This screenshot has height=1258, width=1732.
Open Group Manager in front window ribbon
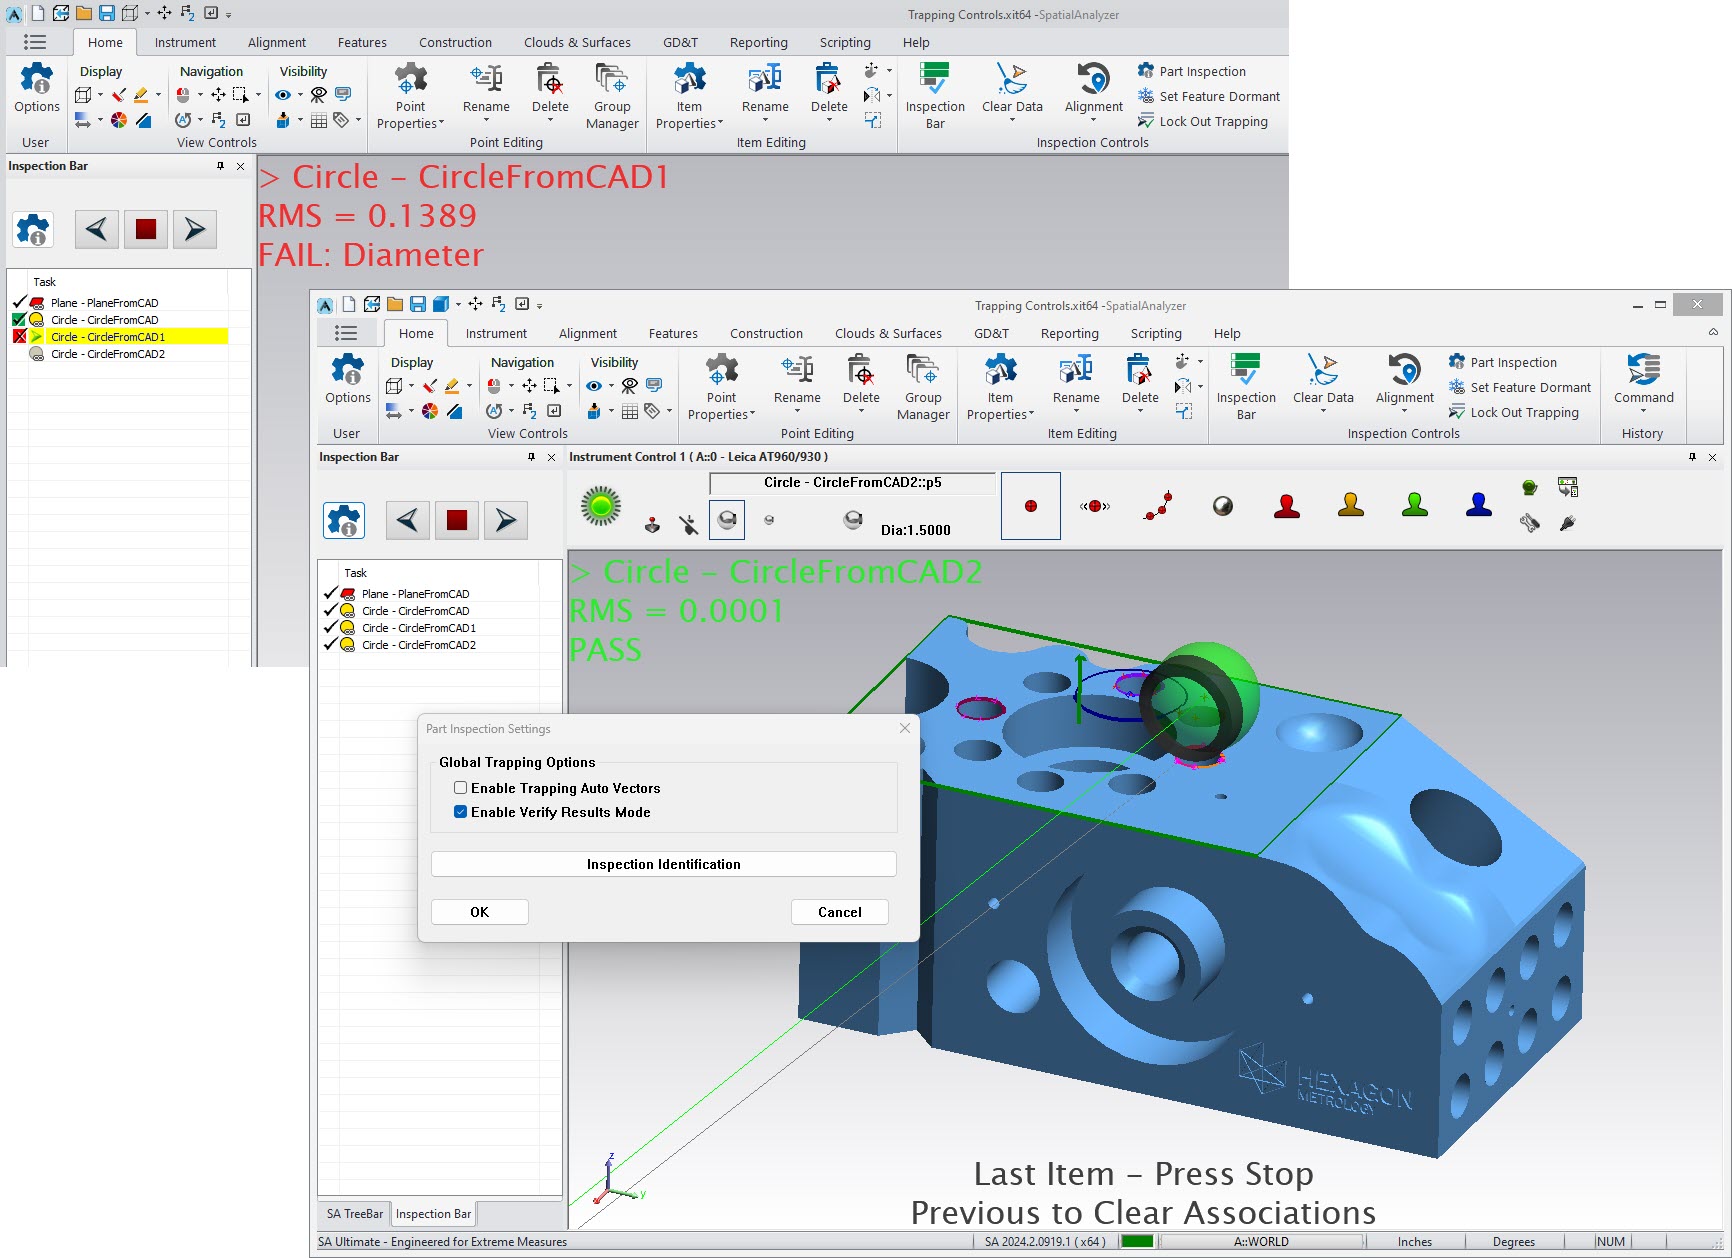[923, 388]
